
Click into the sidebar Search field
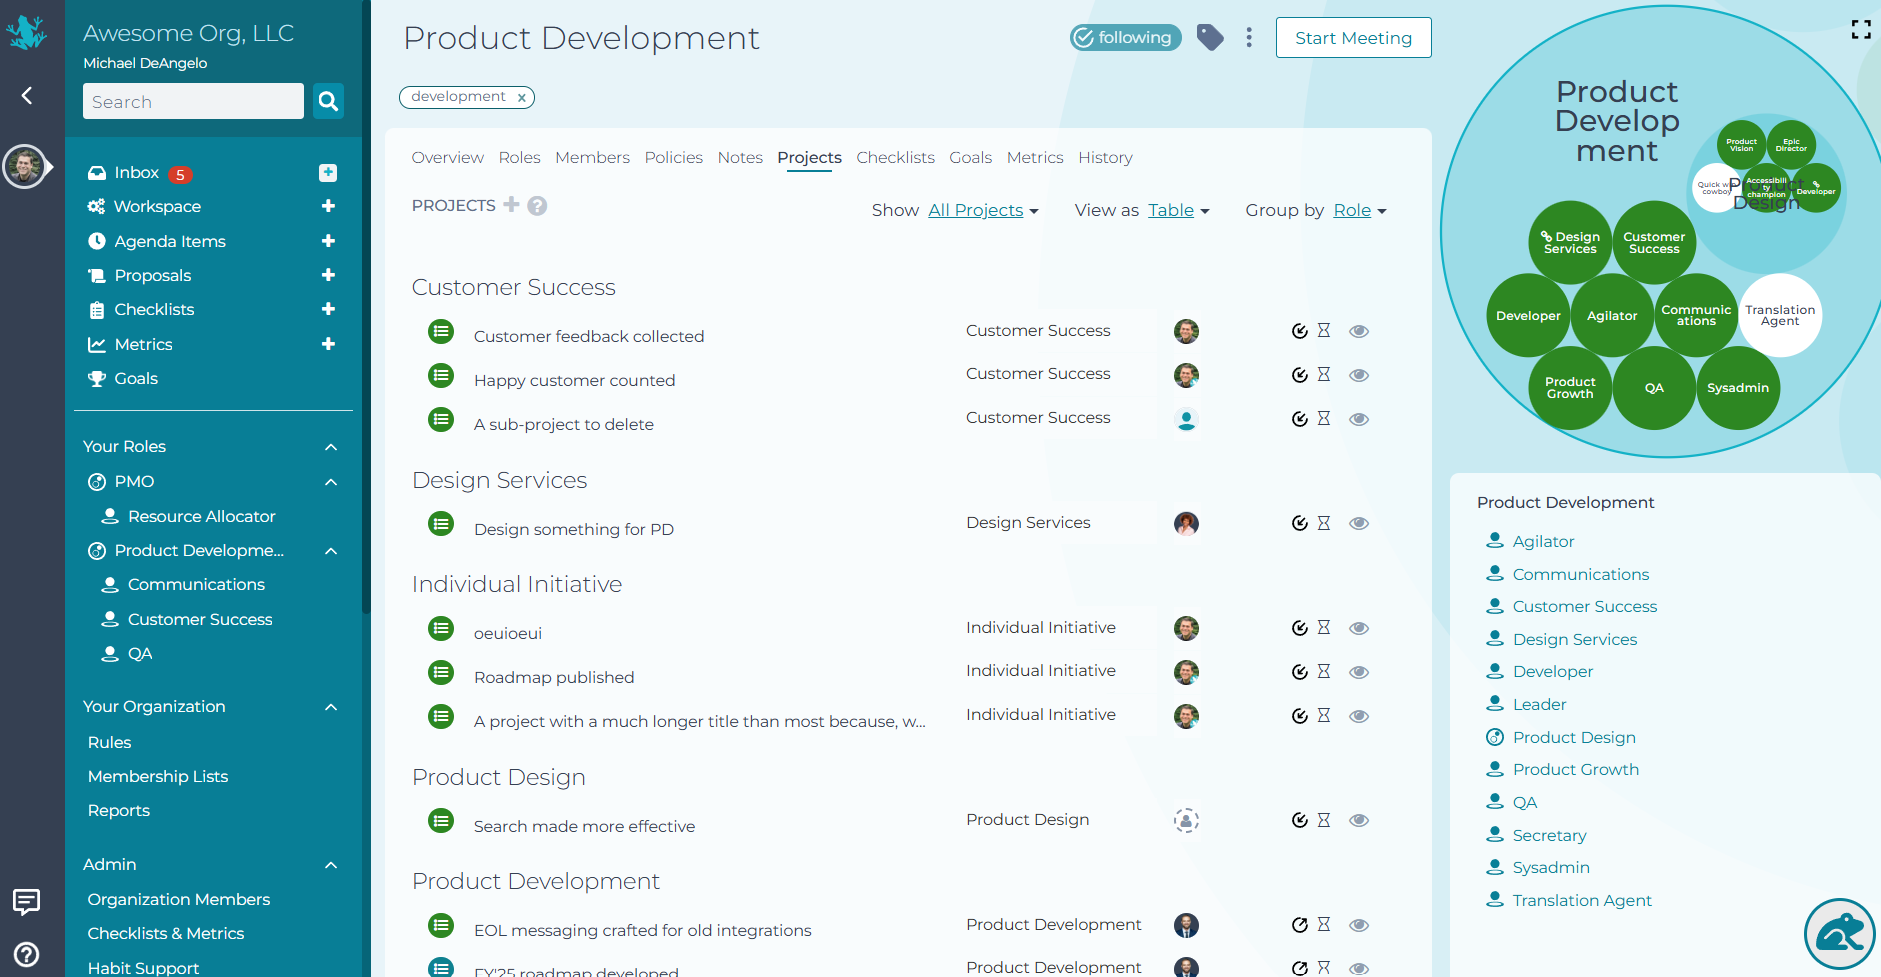click(x=193, y=101)
